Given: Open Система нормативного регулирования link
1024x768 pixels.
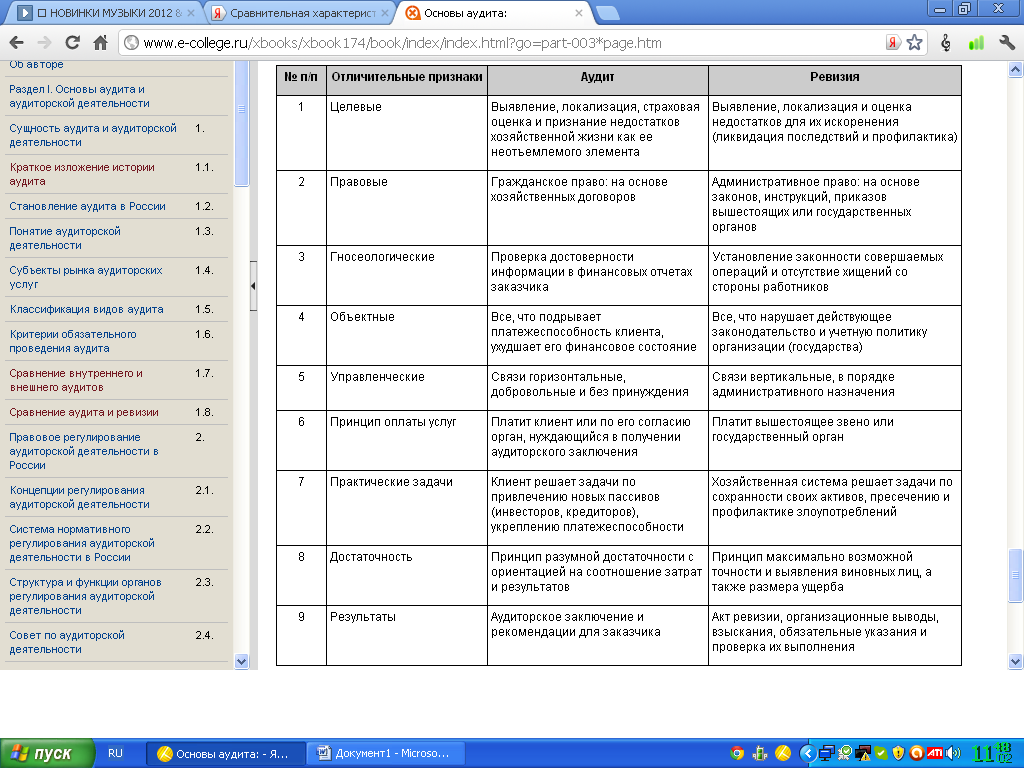Looking at the screenshot, I should 82,543.
